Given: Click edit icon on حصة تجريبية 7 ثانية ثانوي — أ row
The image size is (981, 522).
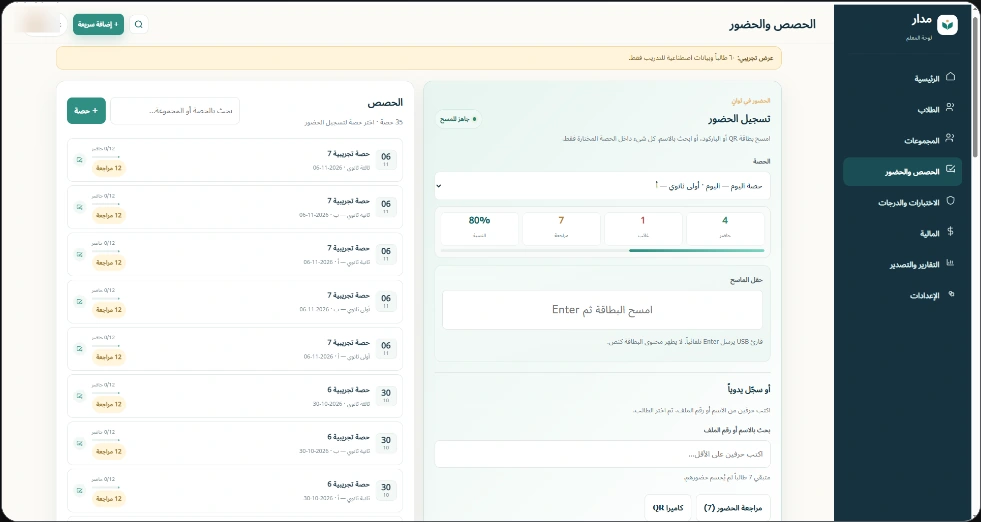Looking at the screenshot, I should [x=79, y=254].
